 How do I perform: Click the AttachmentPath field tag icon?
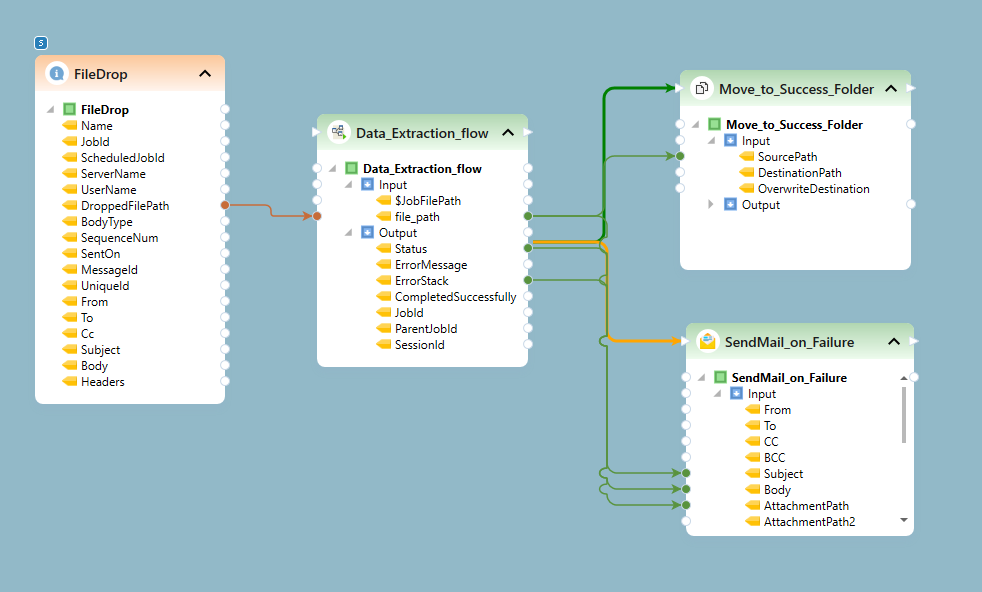click(753, 506)
